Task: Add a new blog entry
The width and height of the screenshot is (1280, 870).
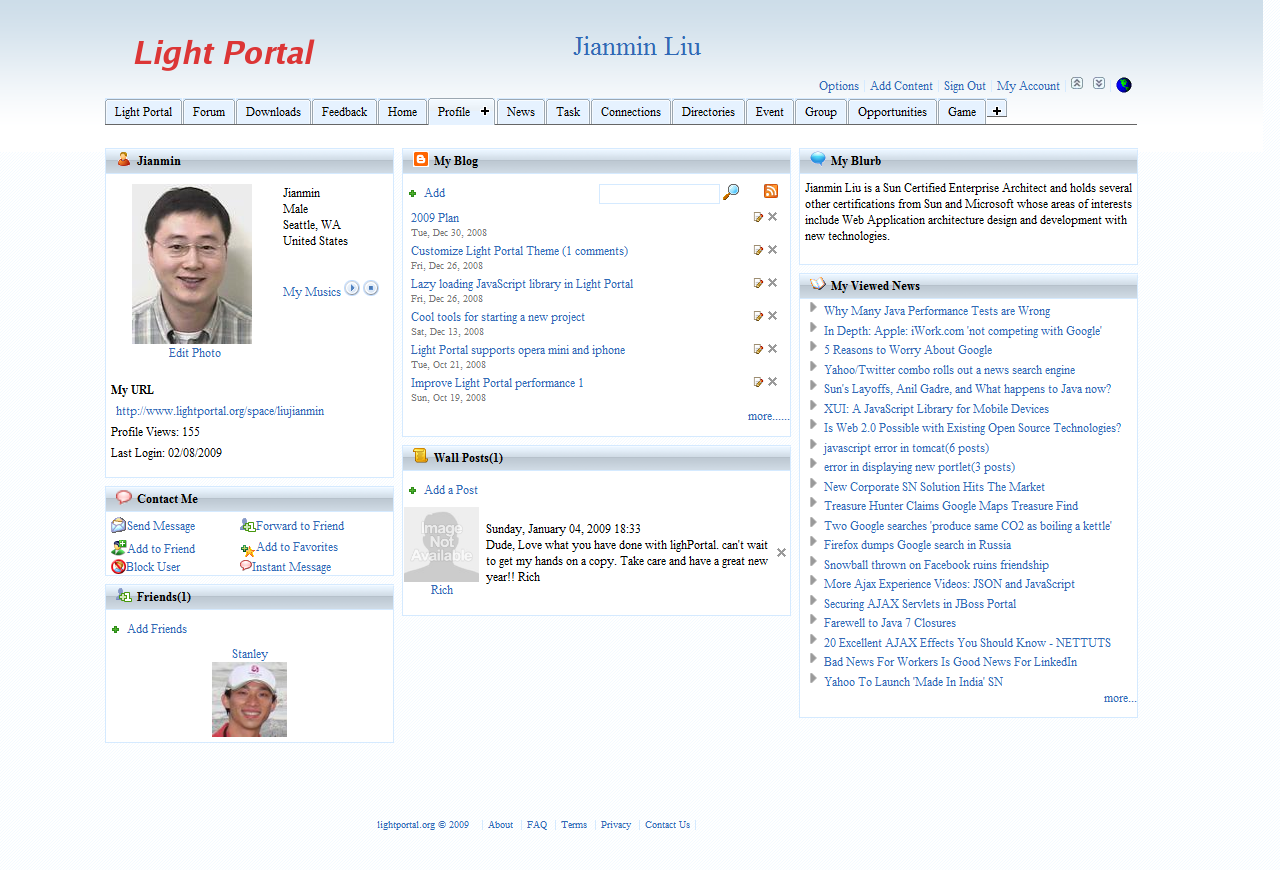Action: 434,193
